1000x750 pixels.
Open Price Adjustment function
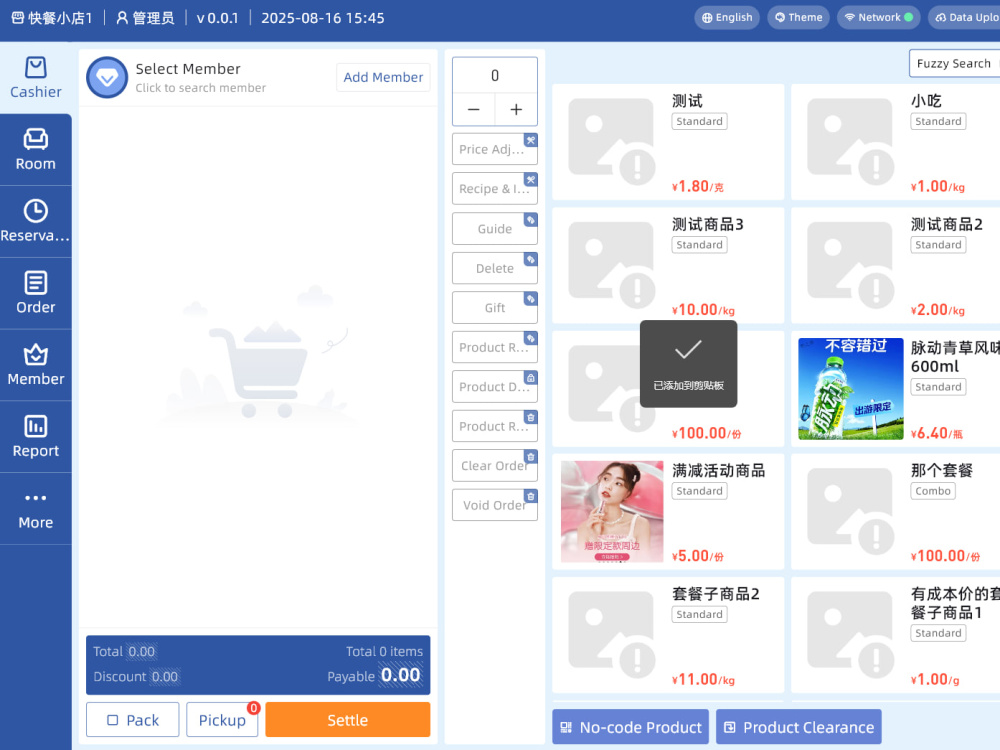495,149
